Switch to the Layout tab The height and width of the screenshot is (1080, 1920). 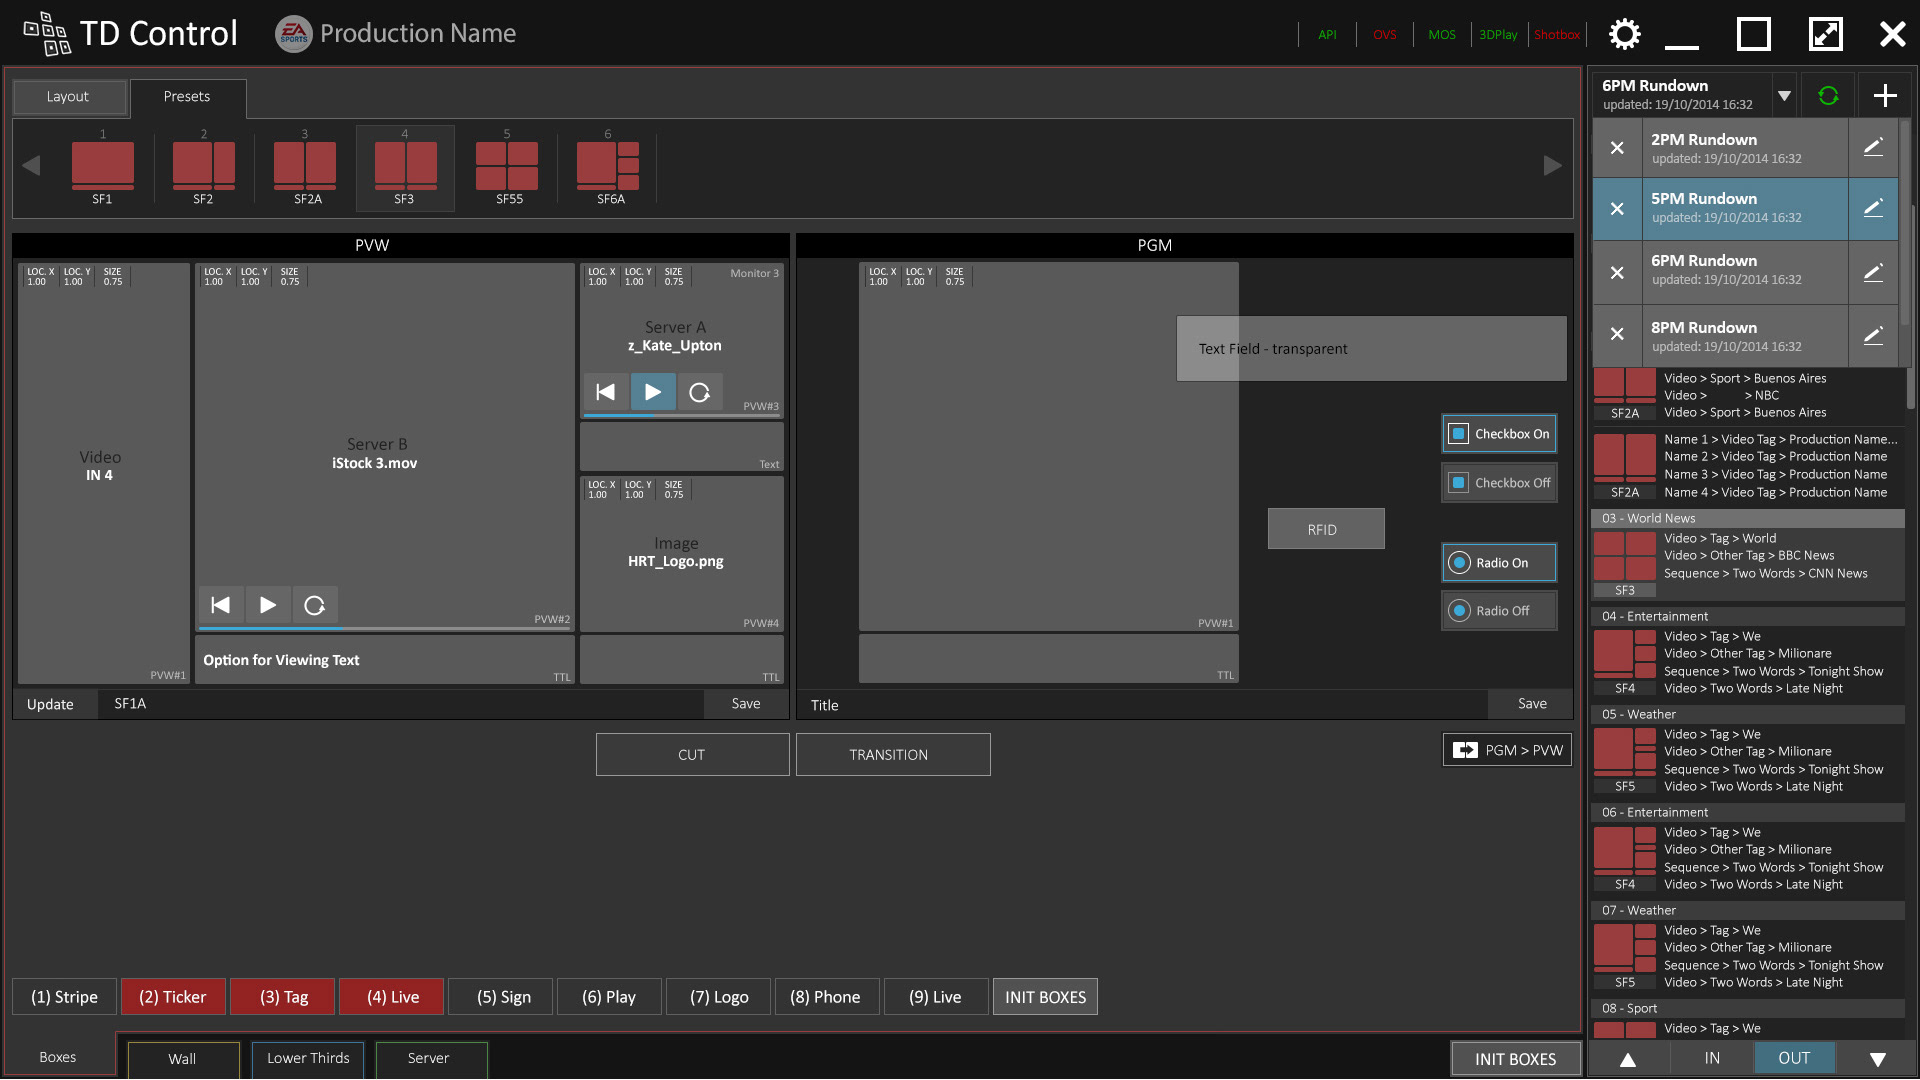point(68,97)
